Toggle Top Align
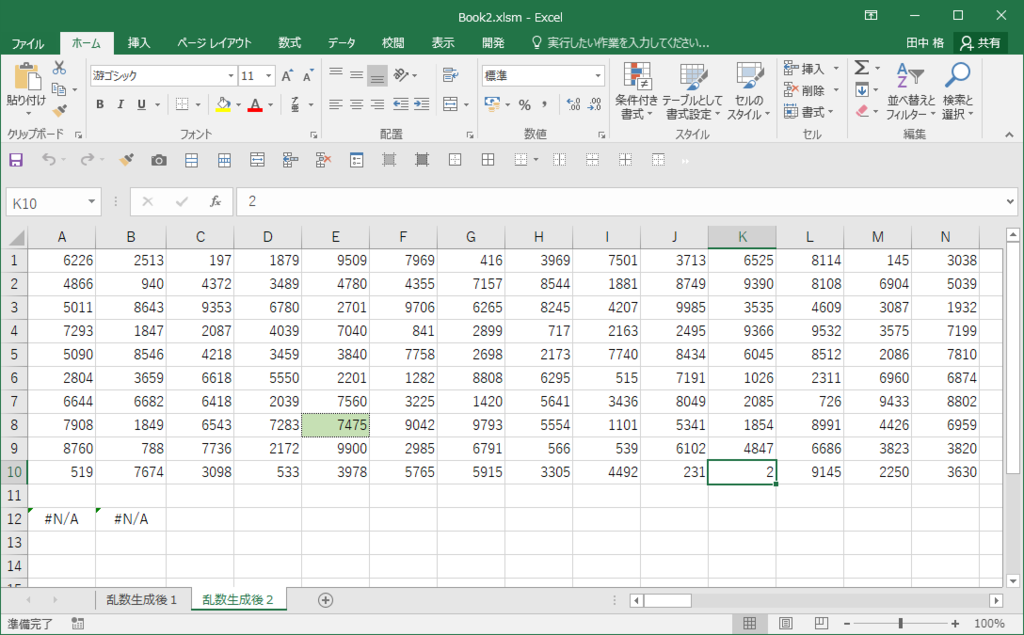Viewport: 1024px width, 635px height. click(336, 75)
